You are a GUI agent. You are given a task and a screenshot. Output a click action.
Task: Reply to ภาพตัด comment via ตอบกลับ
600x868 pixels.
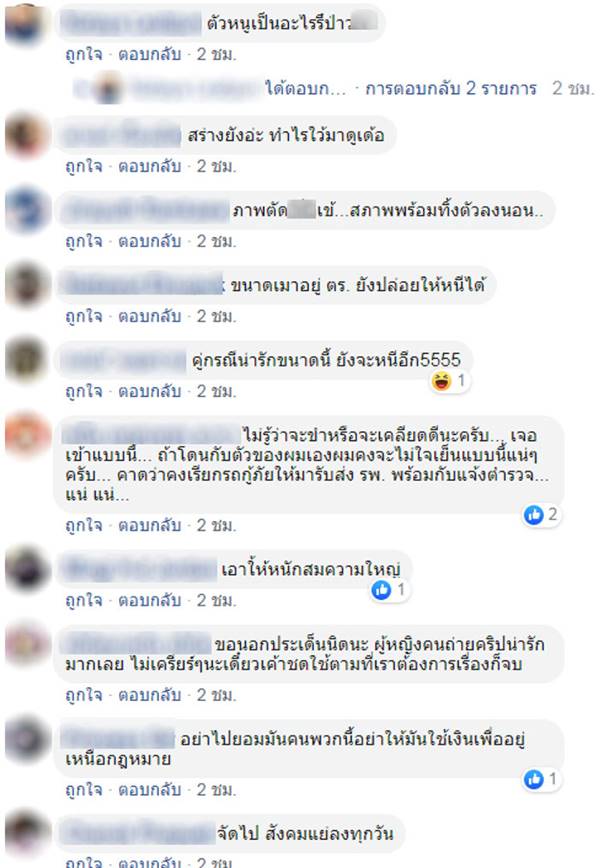[x=150, y=241]
